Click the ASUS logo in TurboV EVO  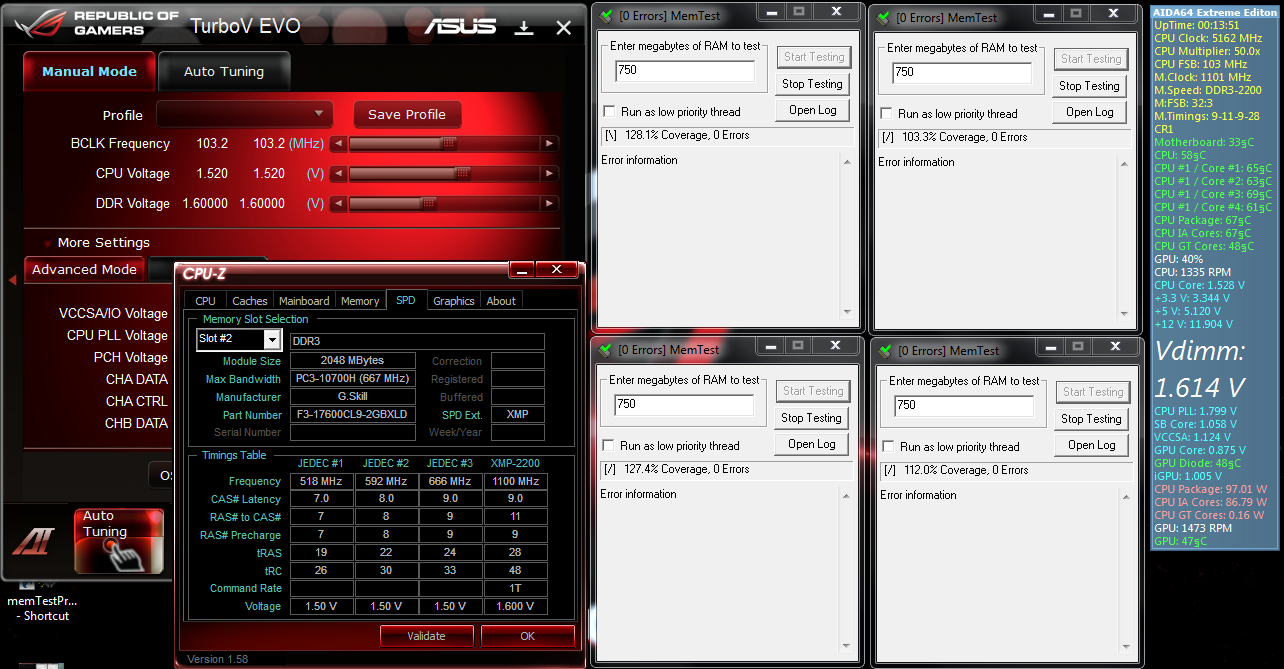point(460,26)
